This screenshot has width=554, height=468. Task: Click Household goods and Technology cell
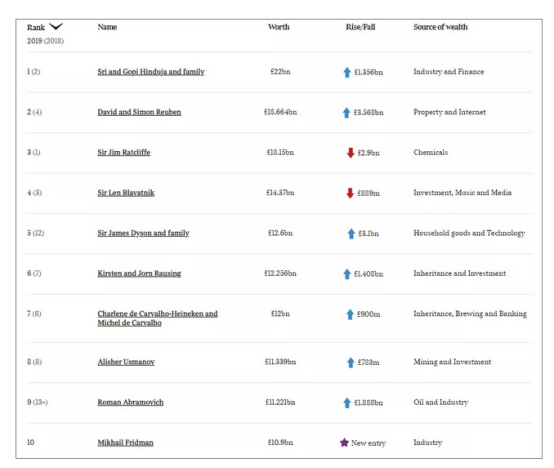[x=469, y=233]
